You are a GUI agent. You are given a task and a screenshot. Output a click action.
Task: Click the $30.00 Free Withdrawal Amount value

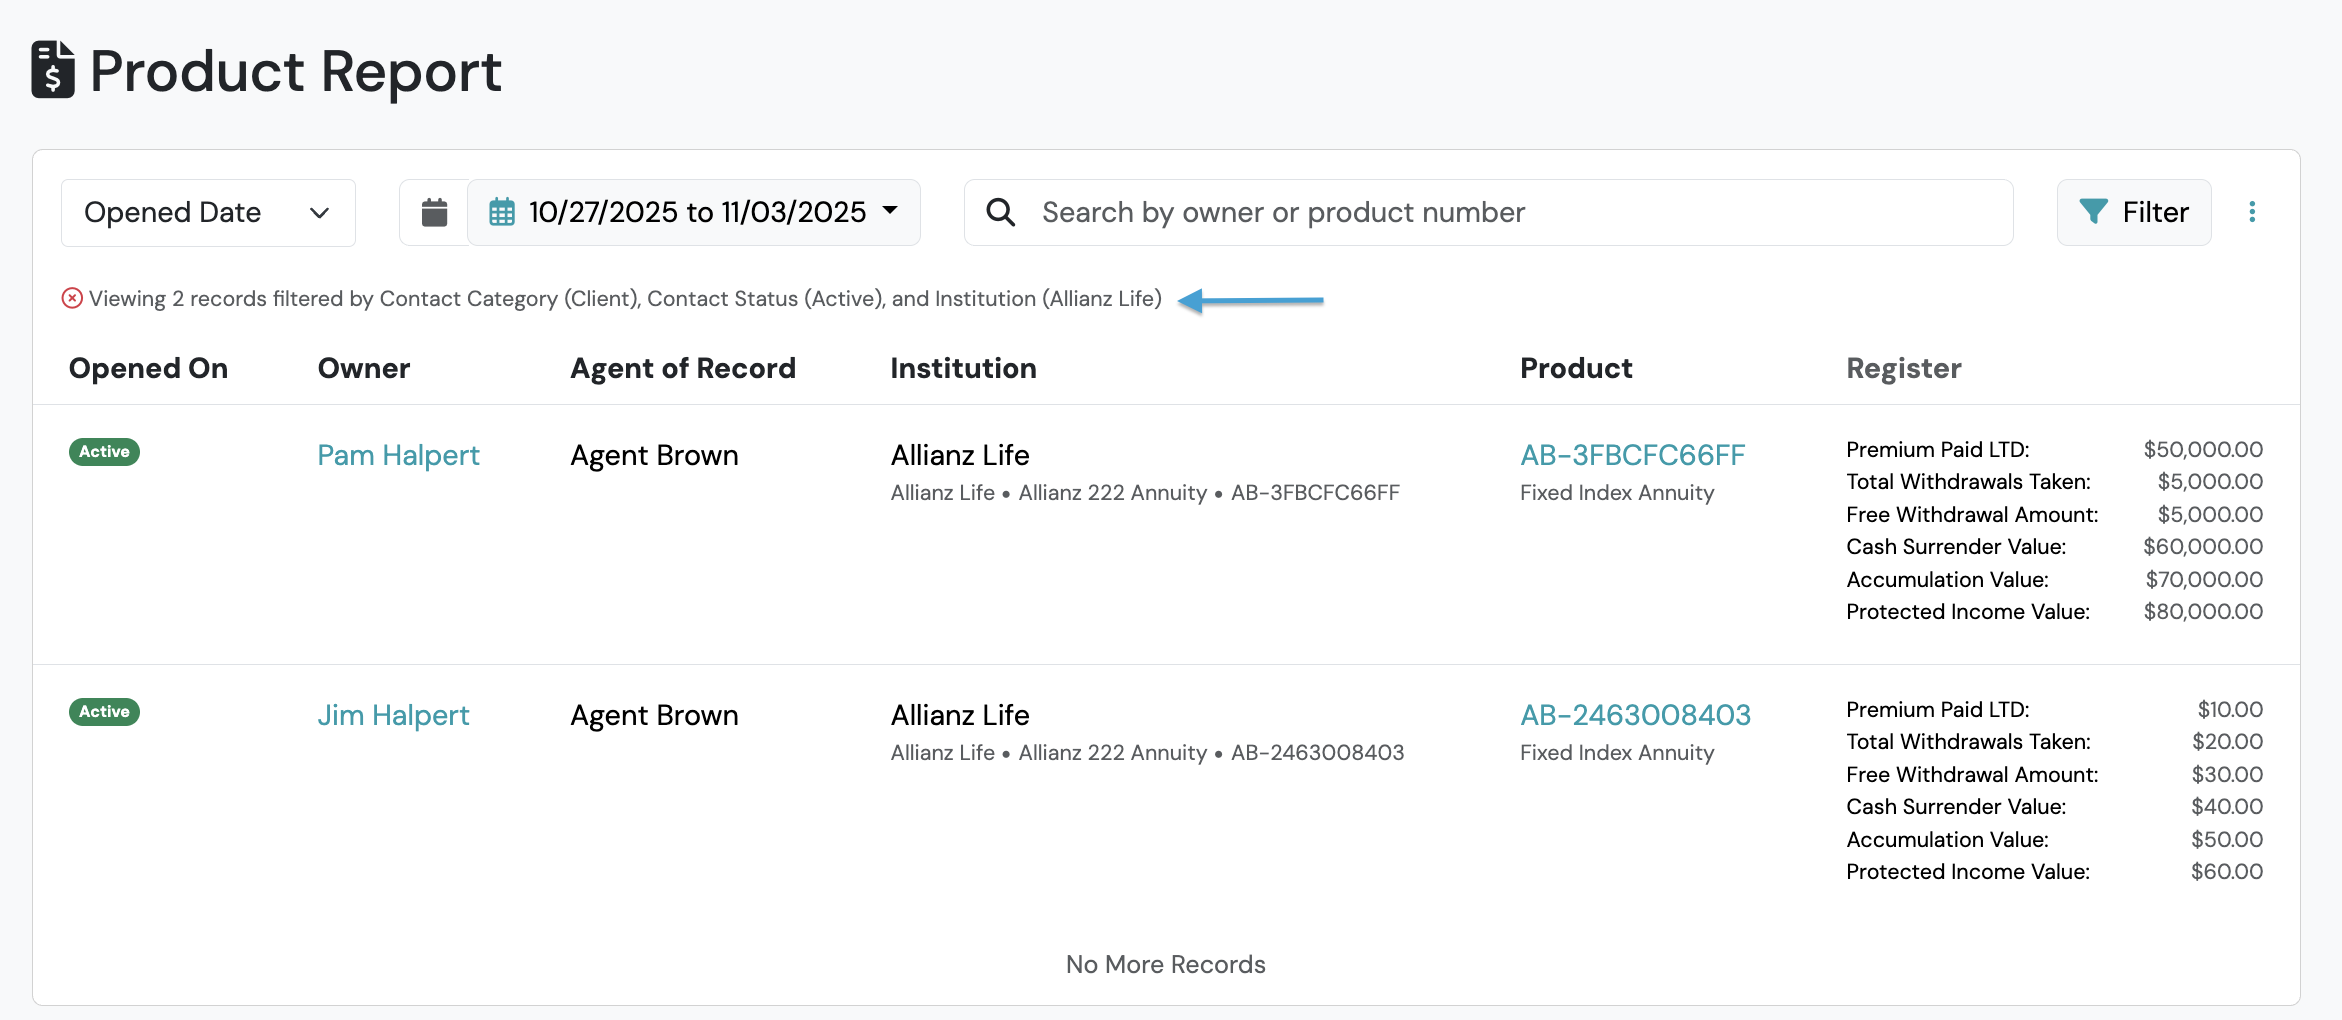tap(2227, 774)
